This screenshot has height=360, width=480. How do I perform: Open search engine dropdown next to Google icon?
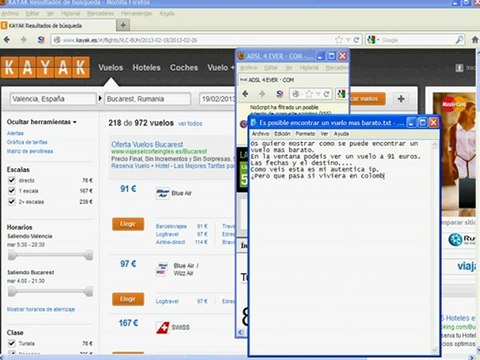point(378,40)
